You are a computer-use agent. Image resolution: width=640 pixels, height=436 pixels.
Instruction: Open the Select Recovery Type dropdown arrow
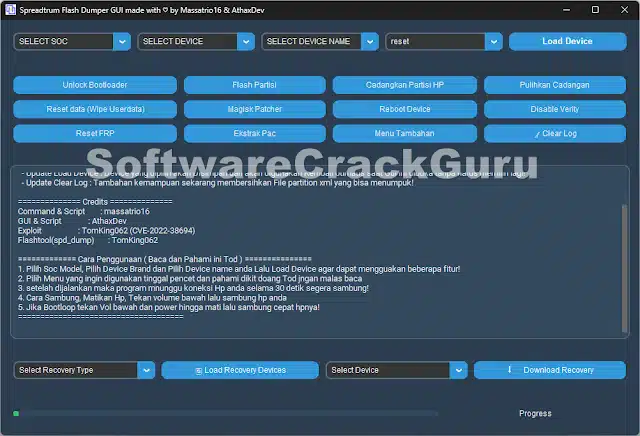click(x=146, y=370)
